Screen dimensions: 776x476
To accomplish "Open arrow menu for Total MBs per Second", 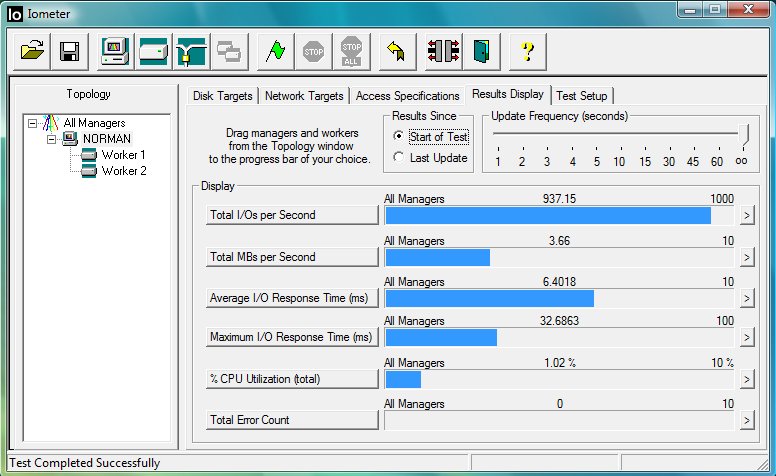I will coord(747,257).
